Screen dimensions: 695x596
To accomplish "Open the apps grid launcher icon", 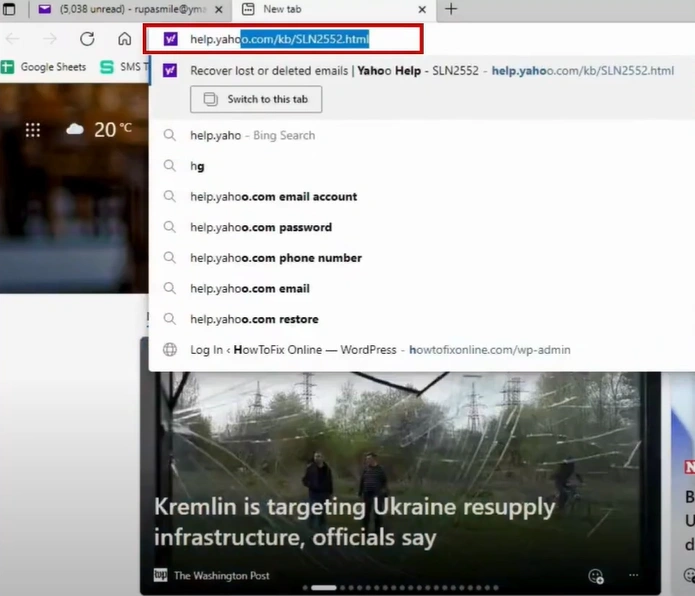I will [x=33, y=130].
